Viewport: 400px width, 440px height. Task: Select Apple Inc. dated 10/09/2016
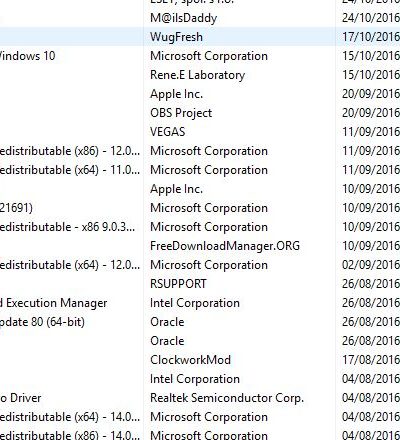(176, 189)
